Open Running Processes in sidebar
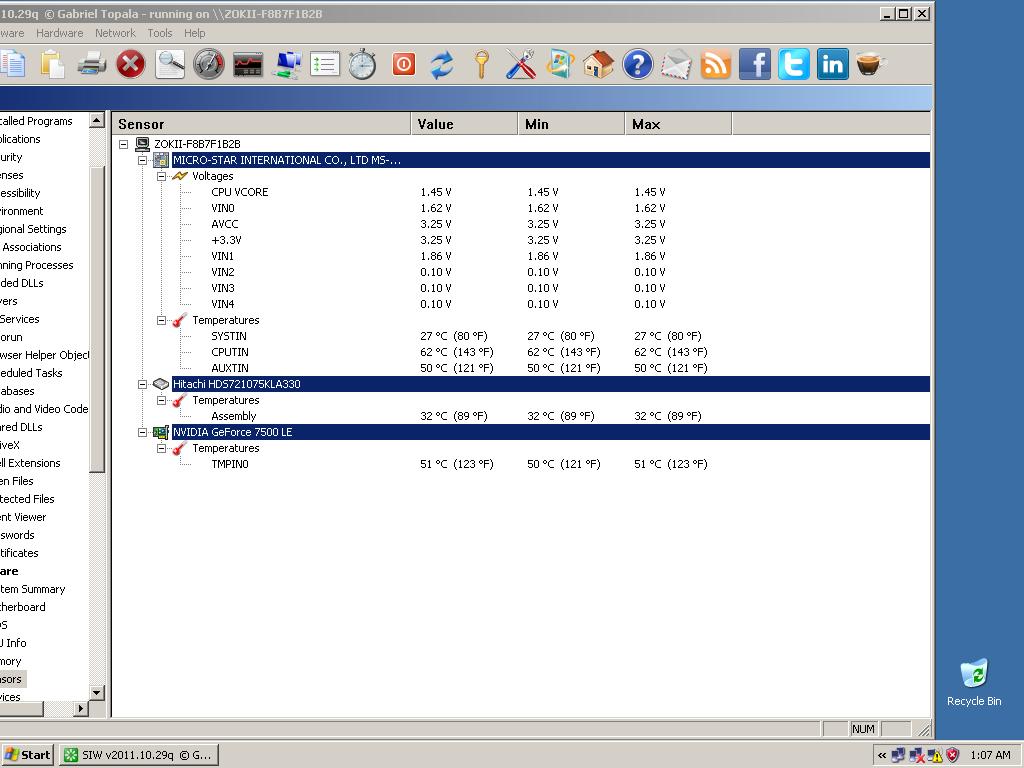The image size is (1024, 768). click(37, 265)
